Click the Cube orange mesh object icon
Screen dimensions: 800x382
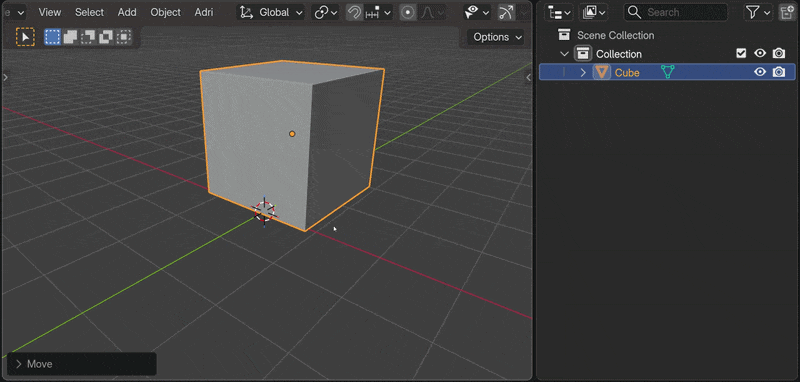pyautogui.click(x=602, y=72)
